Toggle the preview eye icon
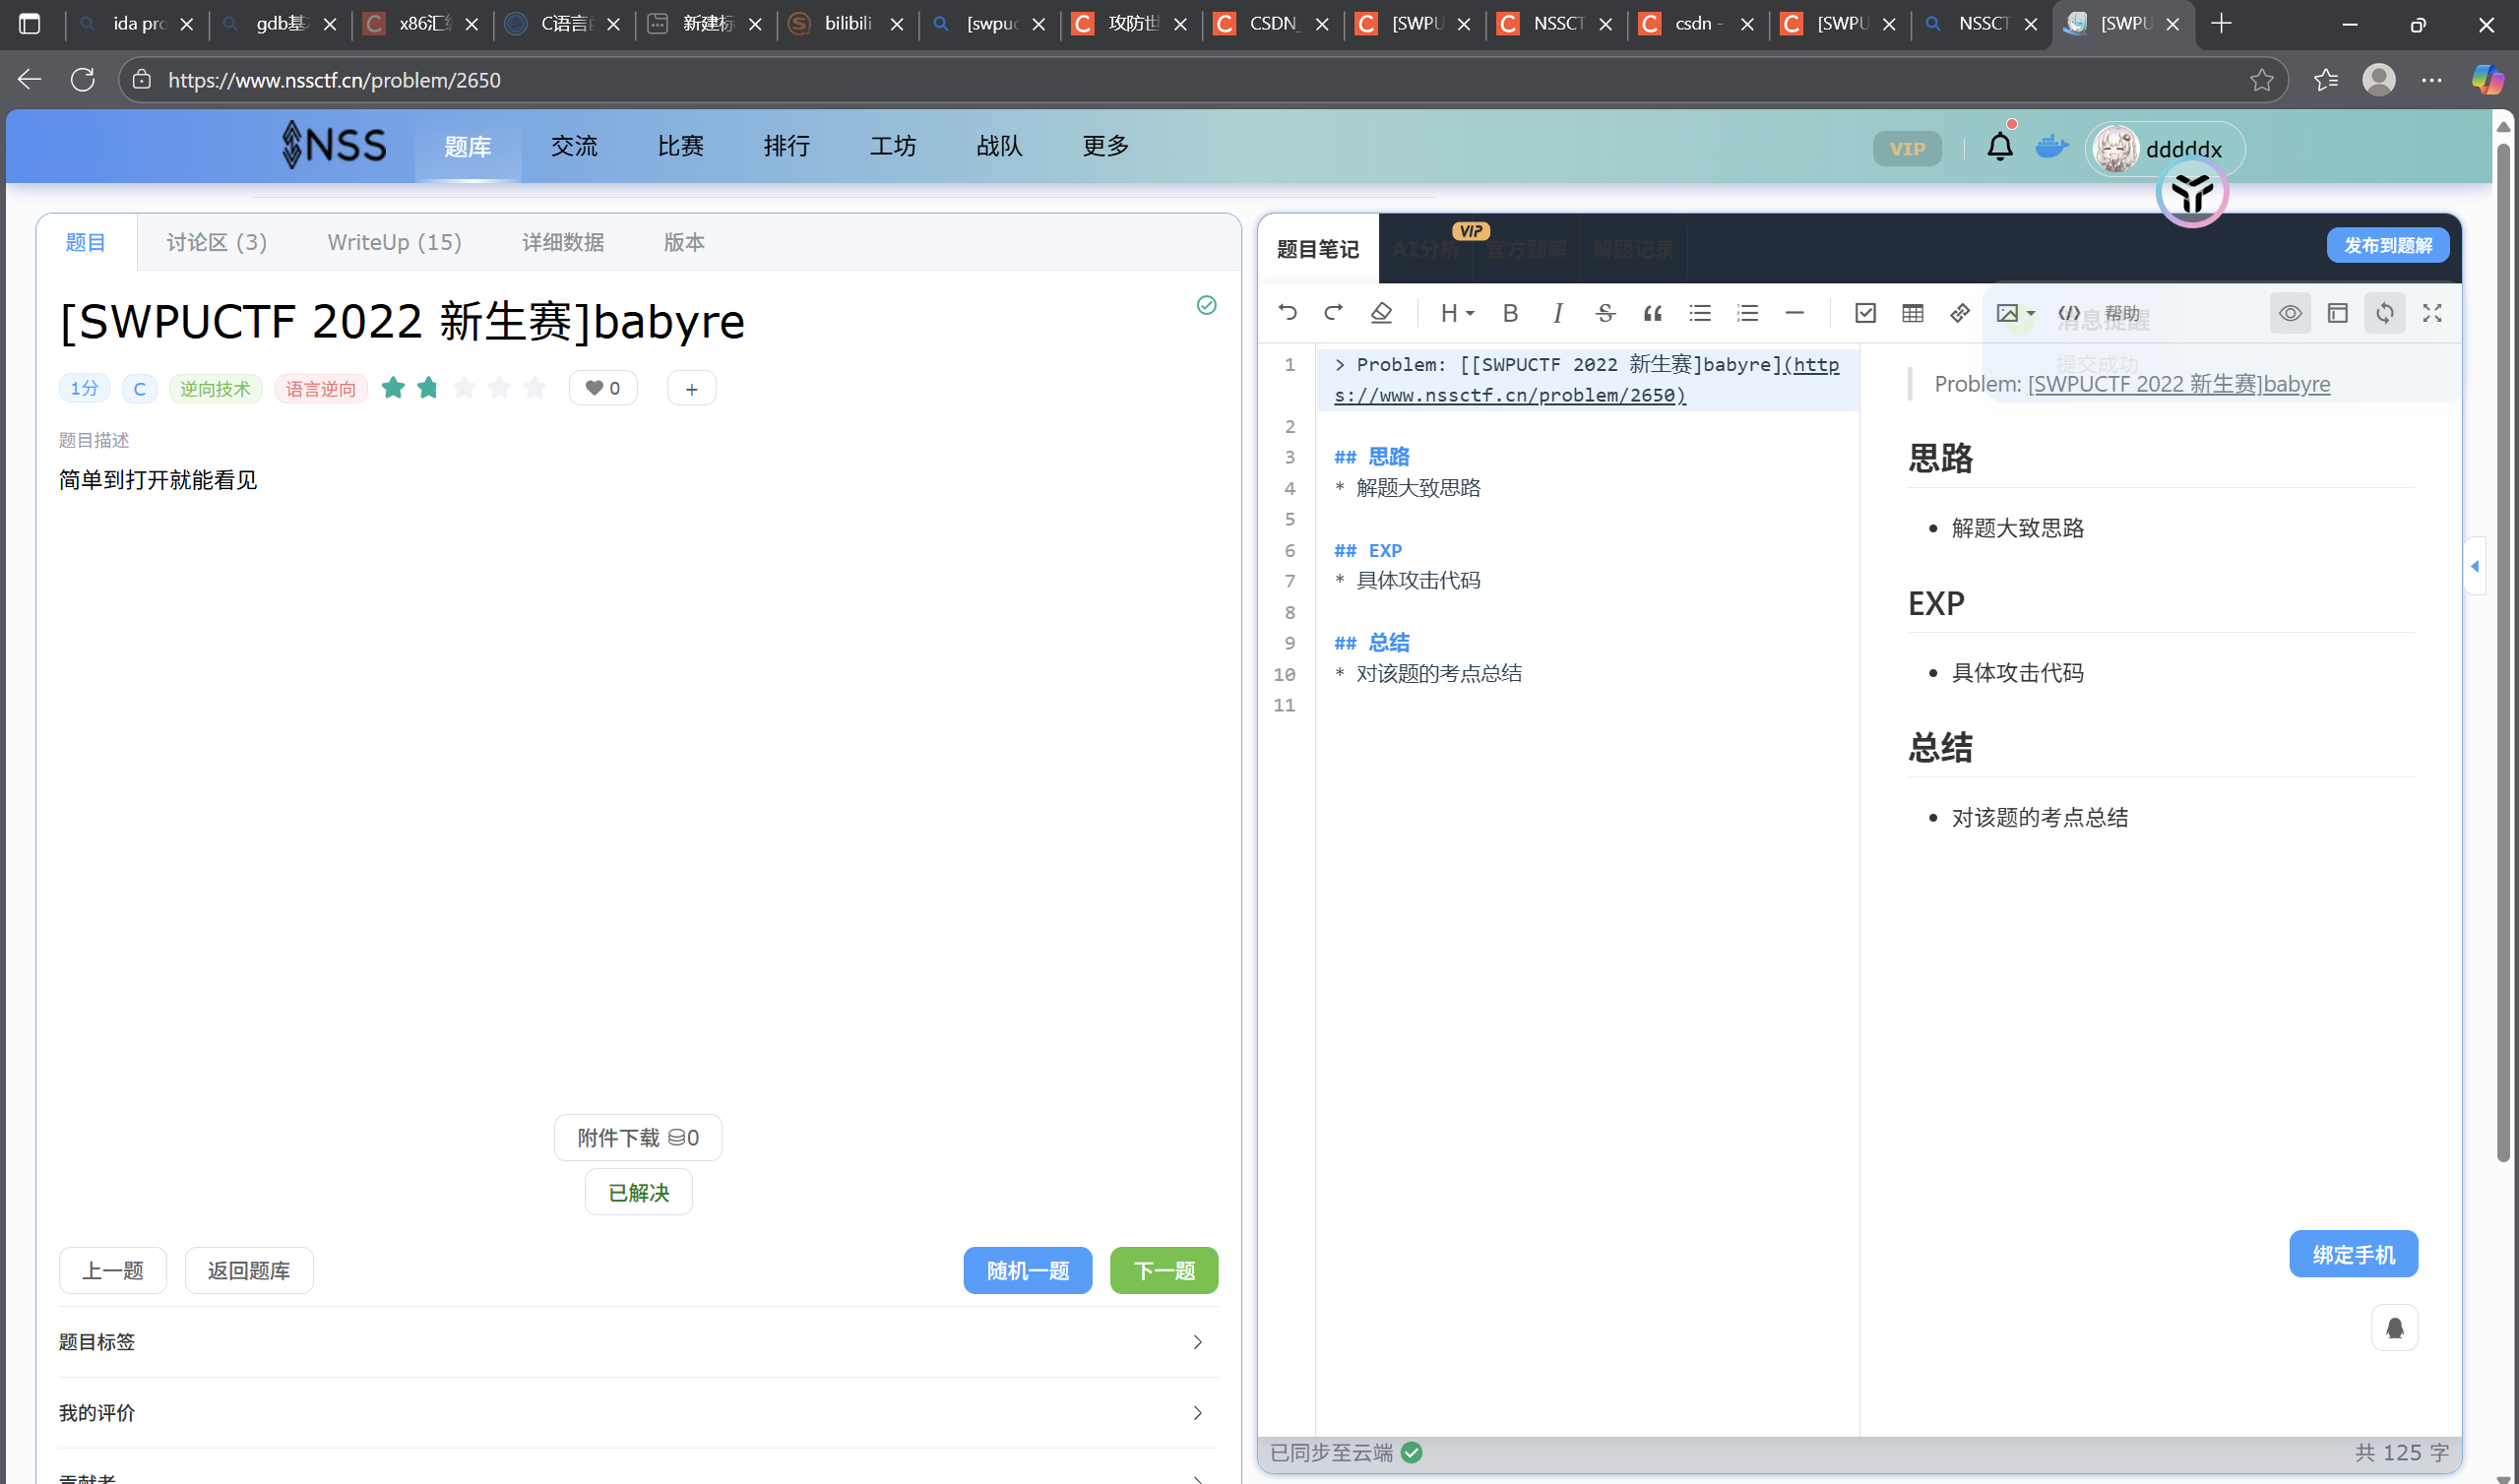 point(2290,313)
